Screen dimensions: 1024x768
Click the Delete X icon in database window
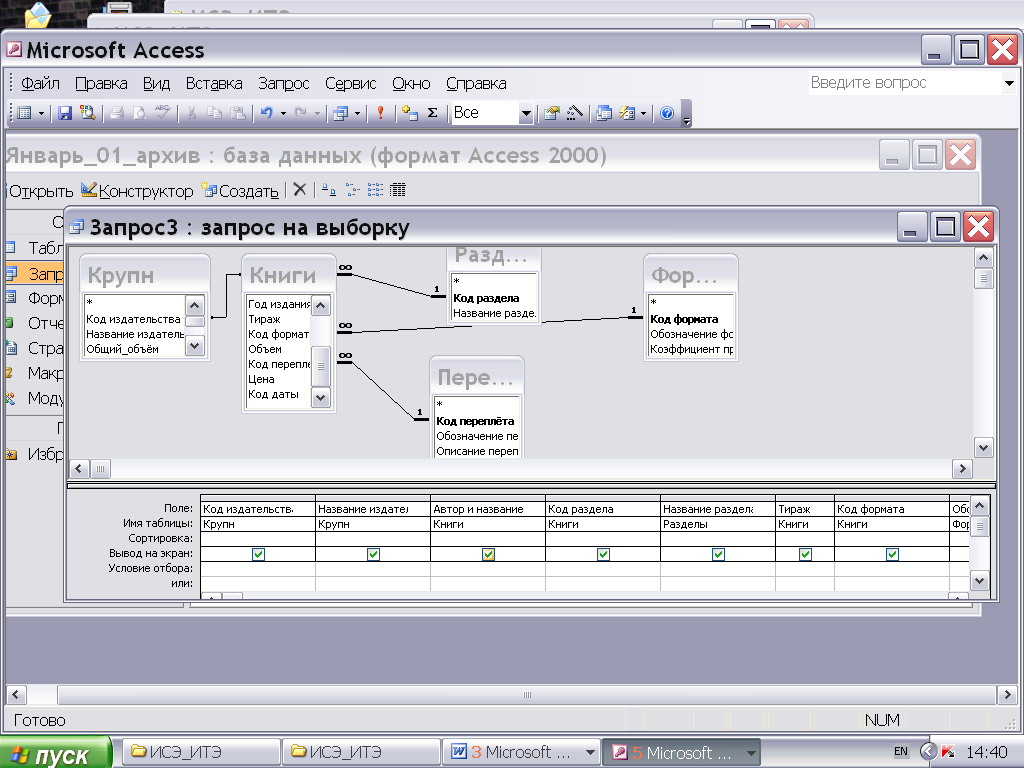point(300,189)
